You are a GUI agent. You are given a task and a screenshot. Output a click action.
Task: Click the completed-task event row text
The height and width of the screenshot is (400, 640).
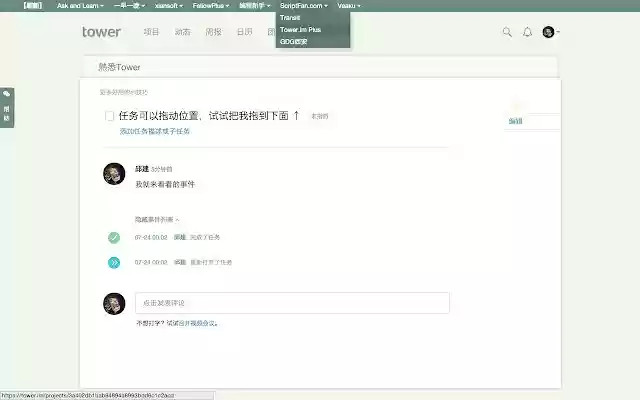click(177, 237)
